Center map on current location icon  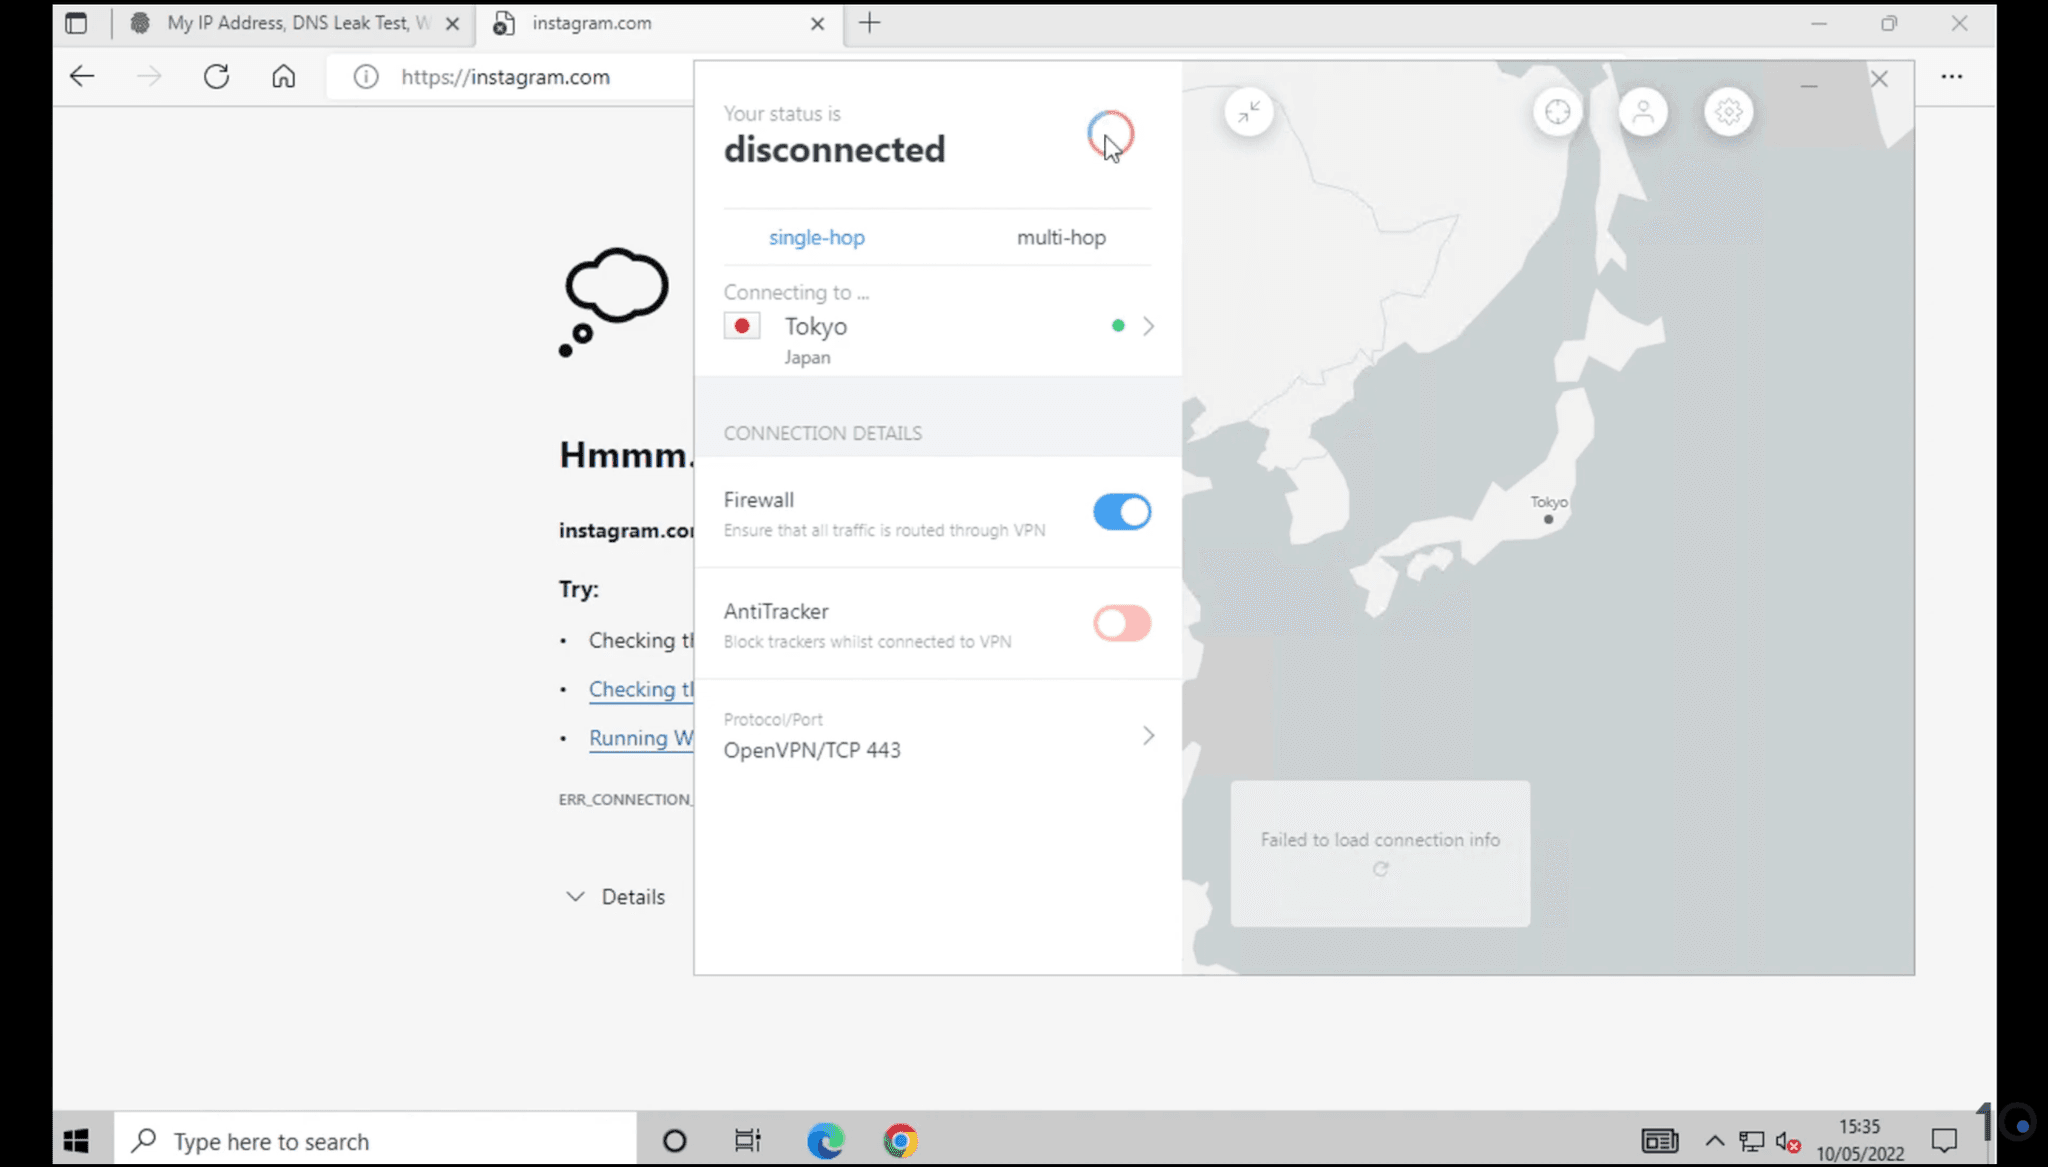1558,112
